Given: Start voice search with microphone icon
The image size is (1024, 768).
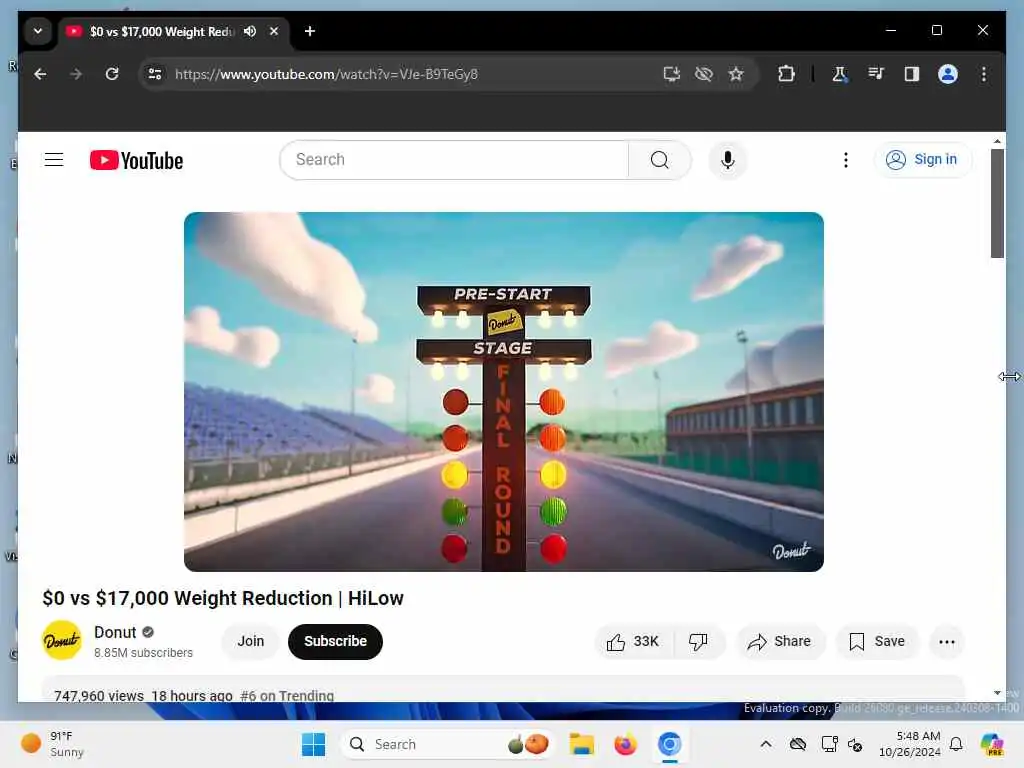Looking at the screenshot, I should point(728,160).
